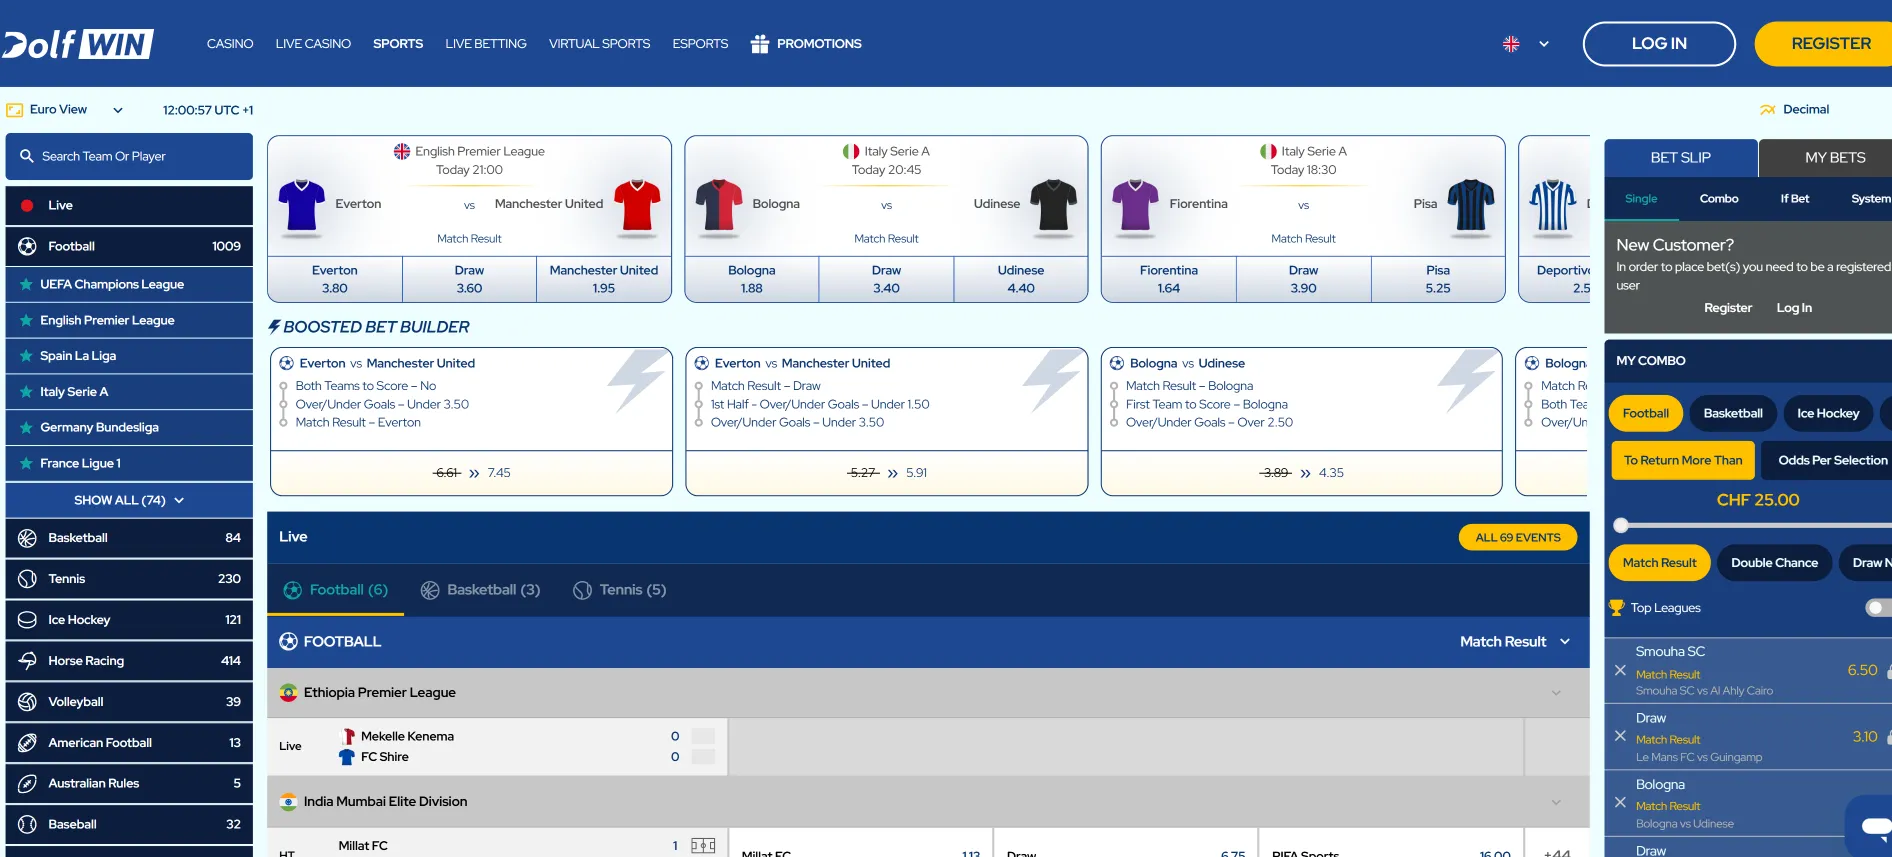
Task: Select Ice Hockey filter in My Combo
Action: 1828,413
